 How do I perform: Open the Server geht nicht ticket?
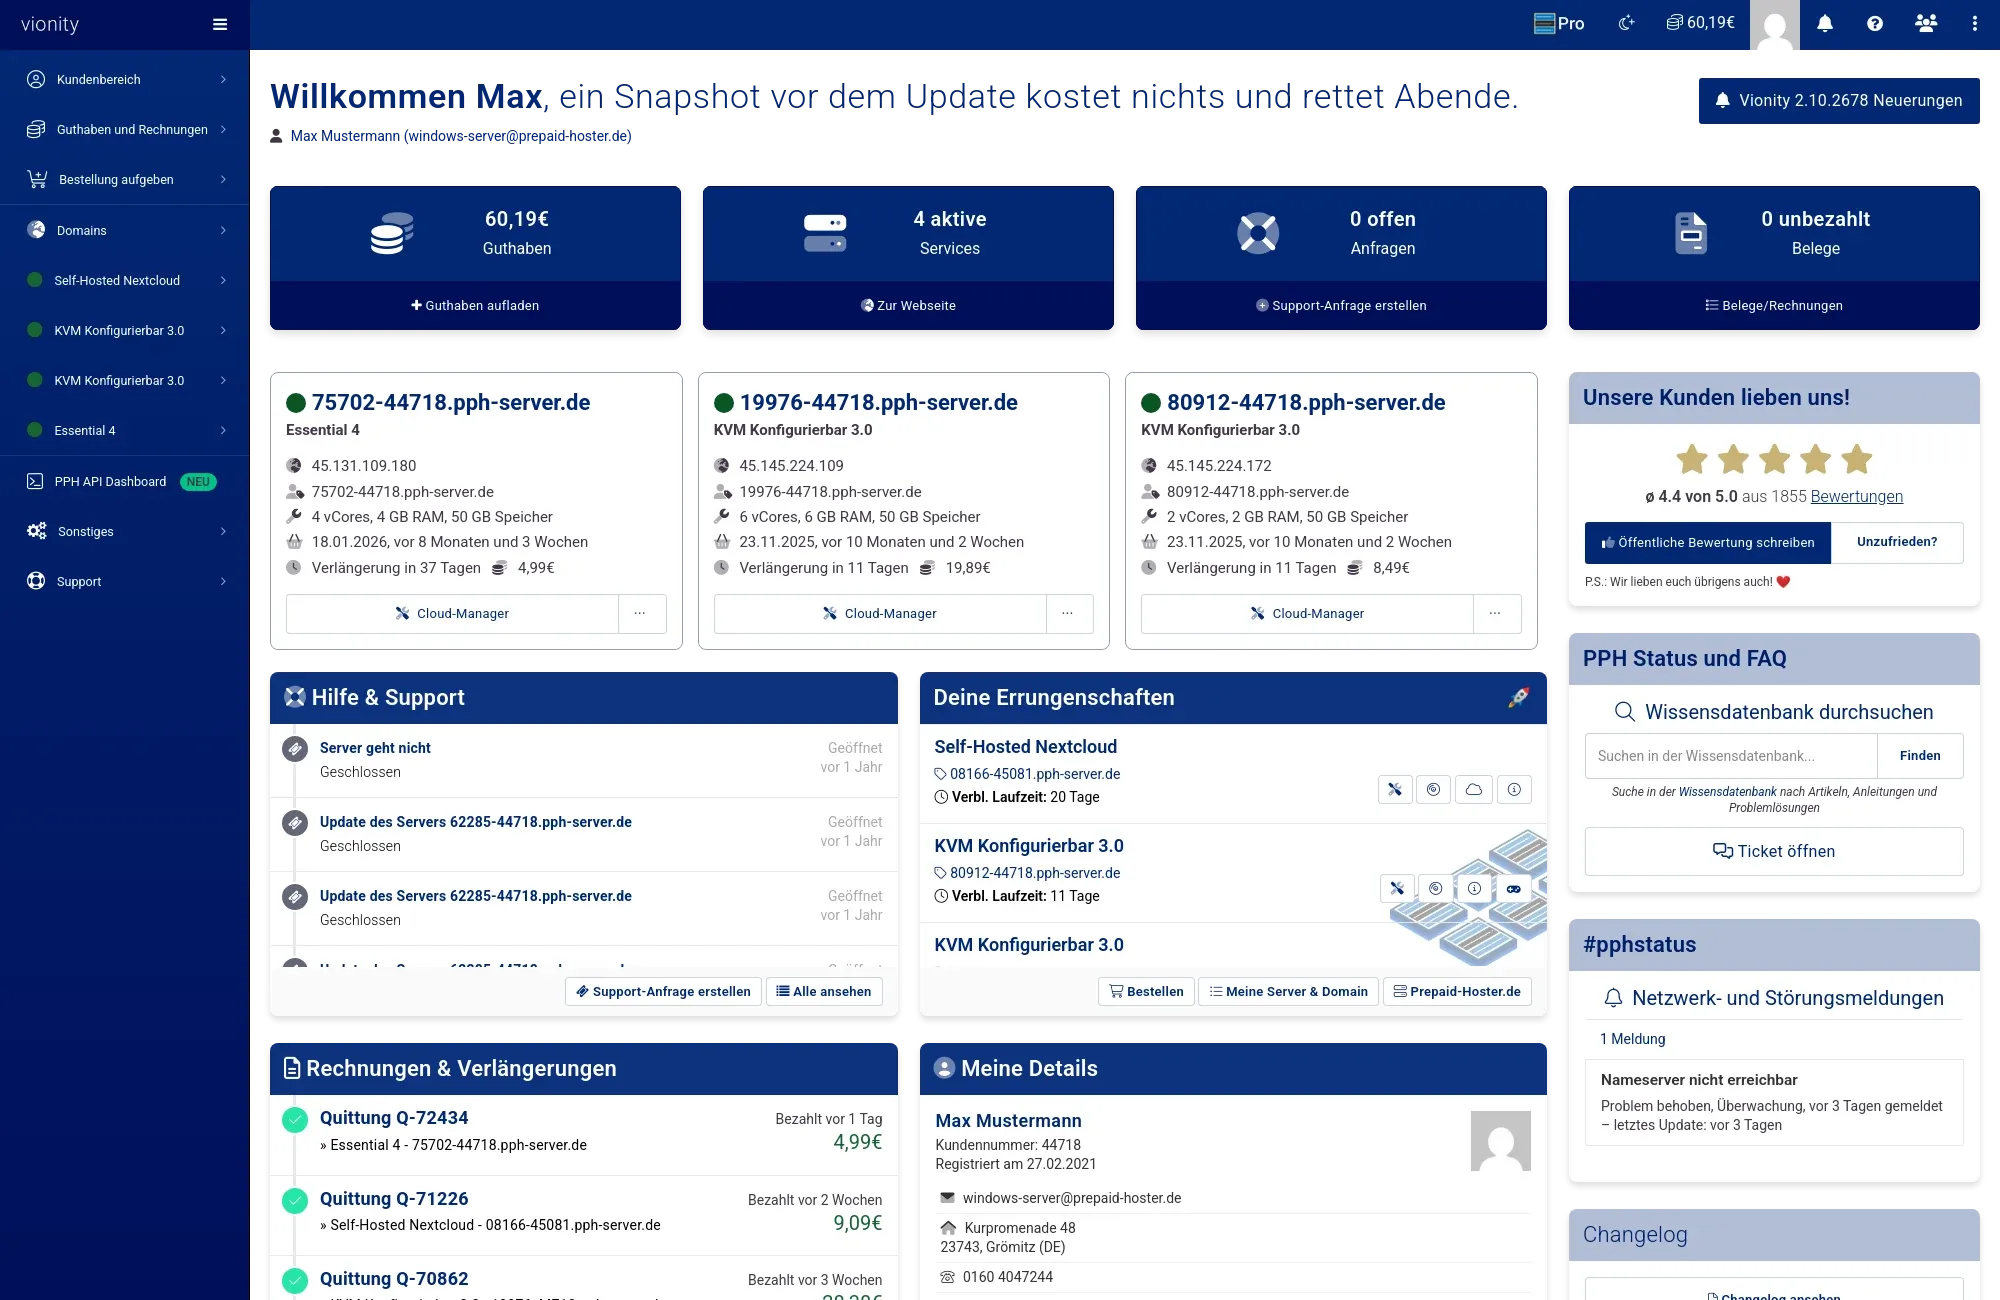(375, 748)
